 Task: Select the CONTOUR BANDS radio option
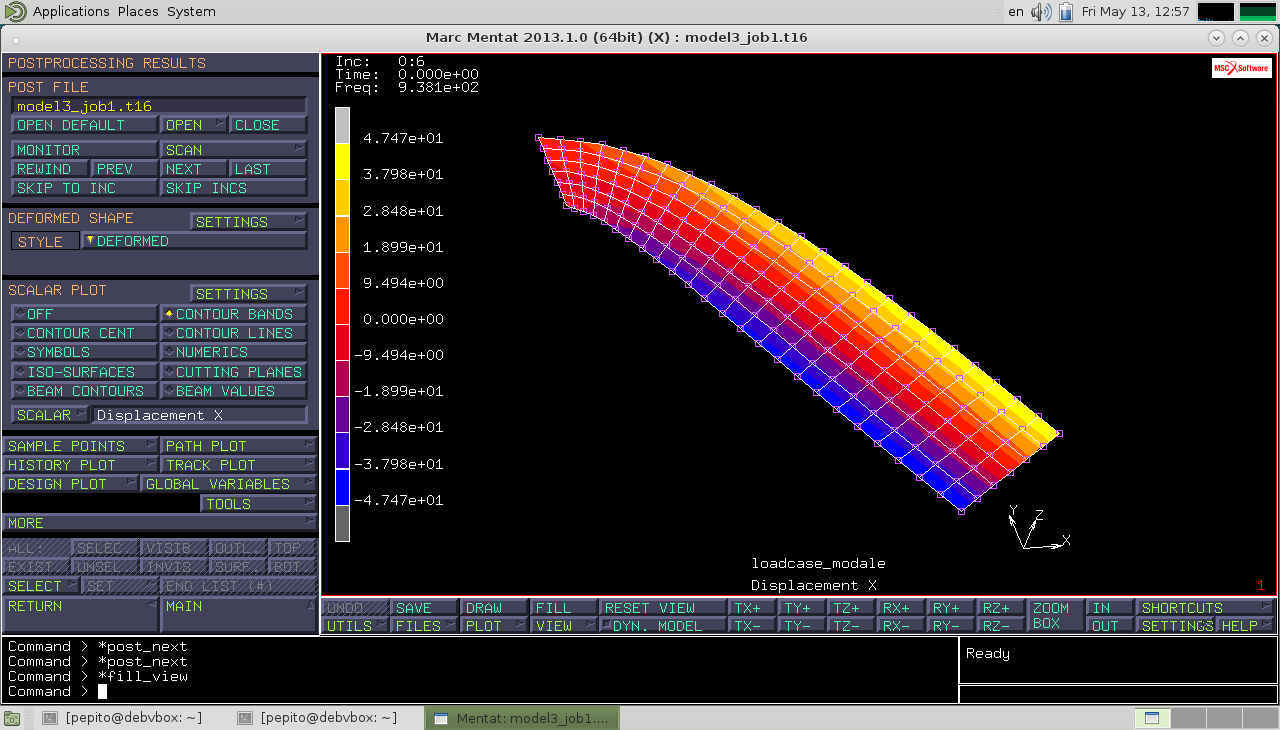(x=234, y=314)
